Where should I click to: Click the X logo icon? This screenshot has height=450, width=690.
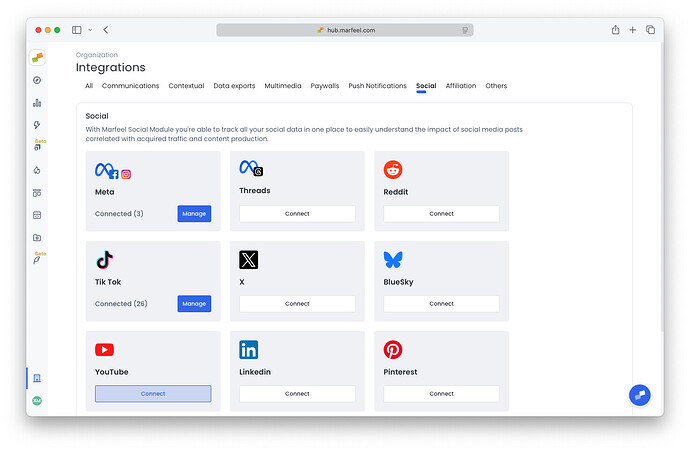tap(249, 260)
